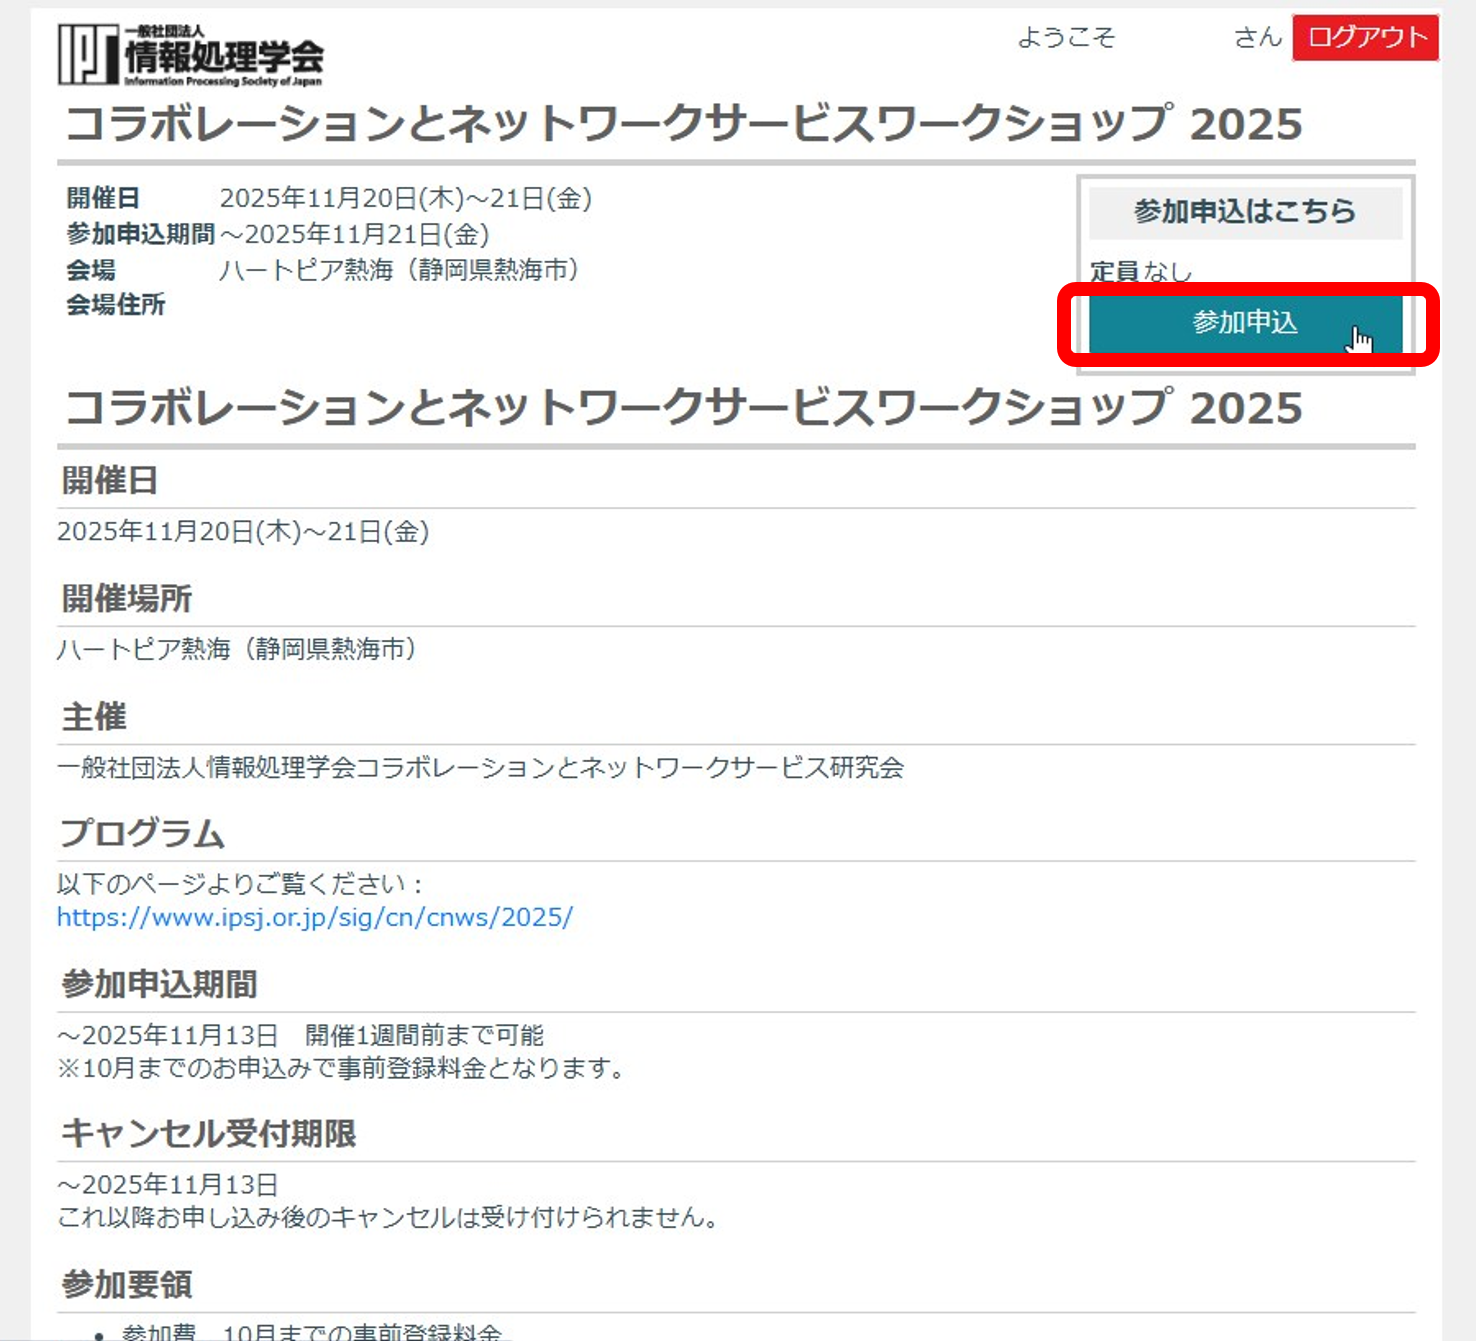Click the 開催1週間前まで可能 deadline text
This screenshot has width=1476, height=1341.
point(424,1035)
